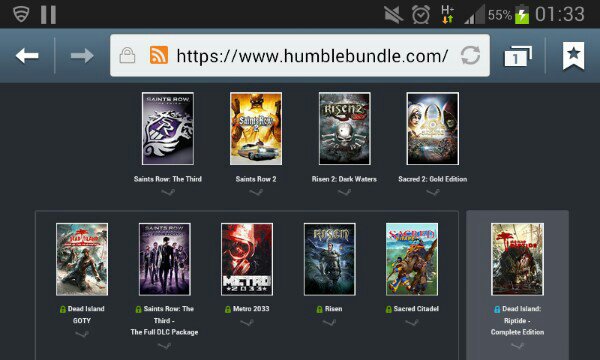Tap the muted sound status icon
600x360 pixels.
coord(393,15)
